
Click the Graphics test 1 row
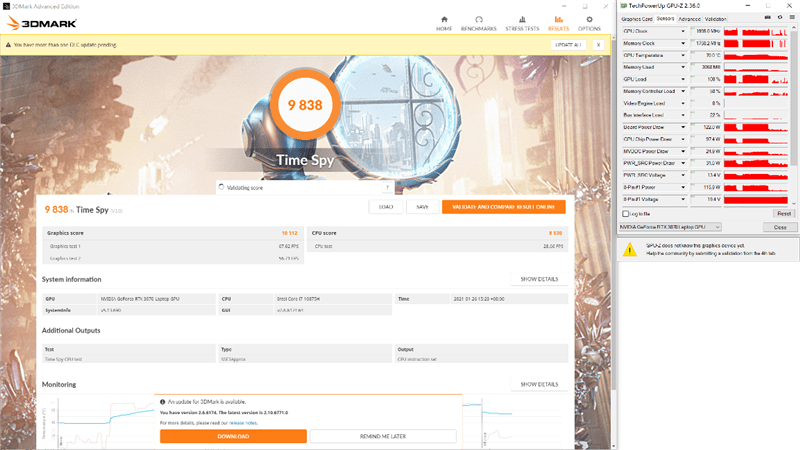[x=173, y=246]
